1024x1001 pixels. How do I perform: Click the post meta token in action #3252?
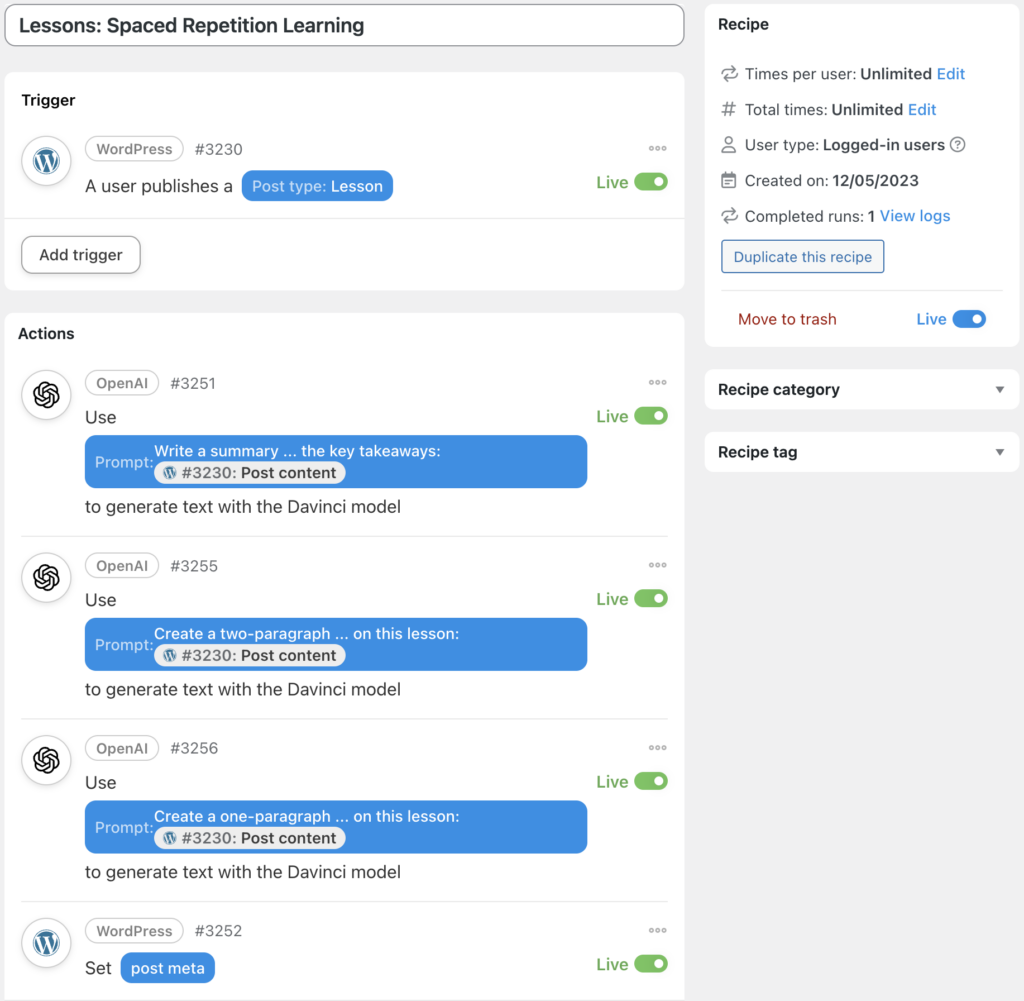point(167,968)
